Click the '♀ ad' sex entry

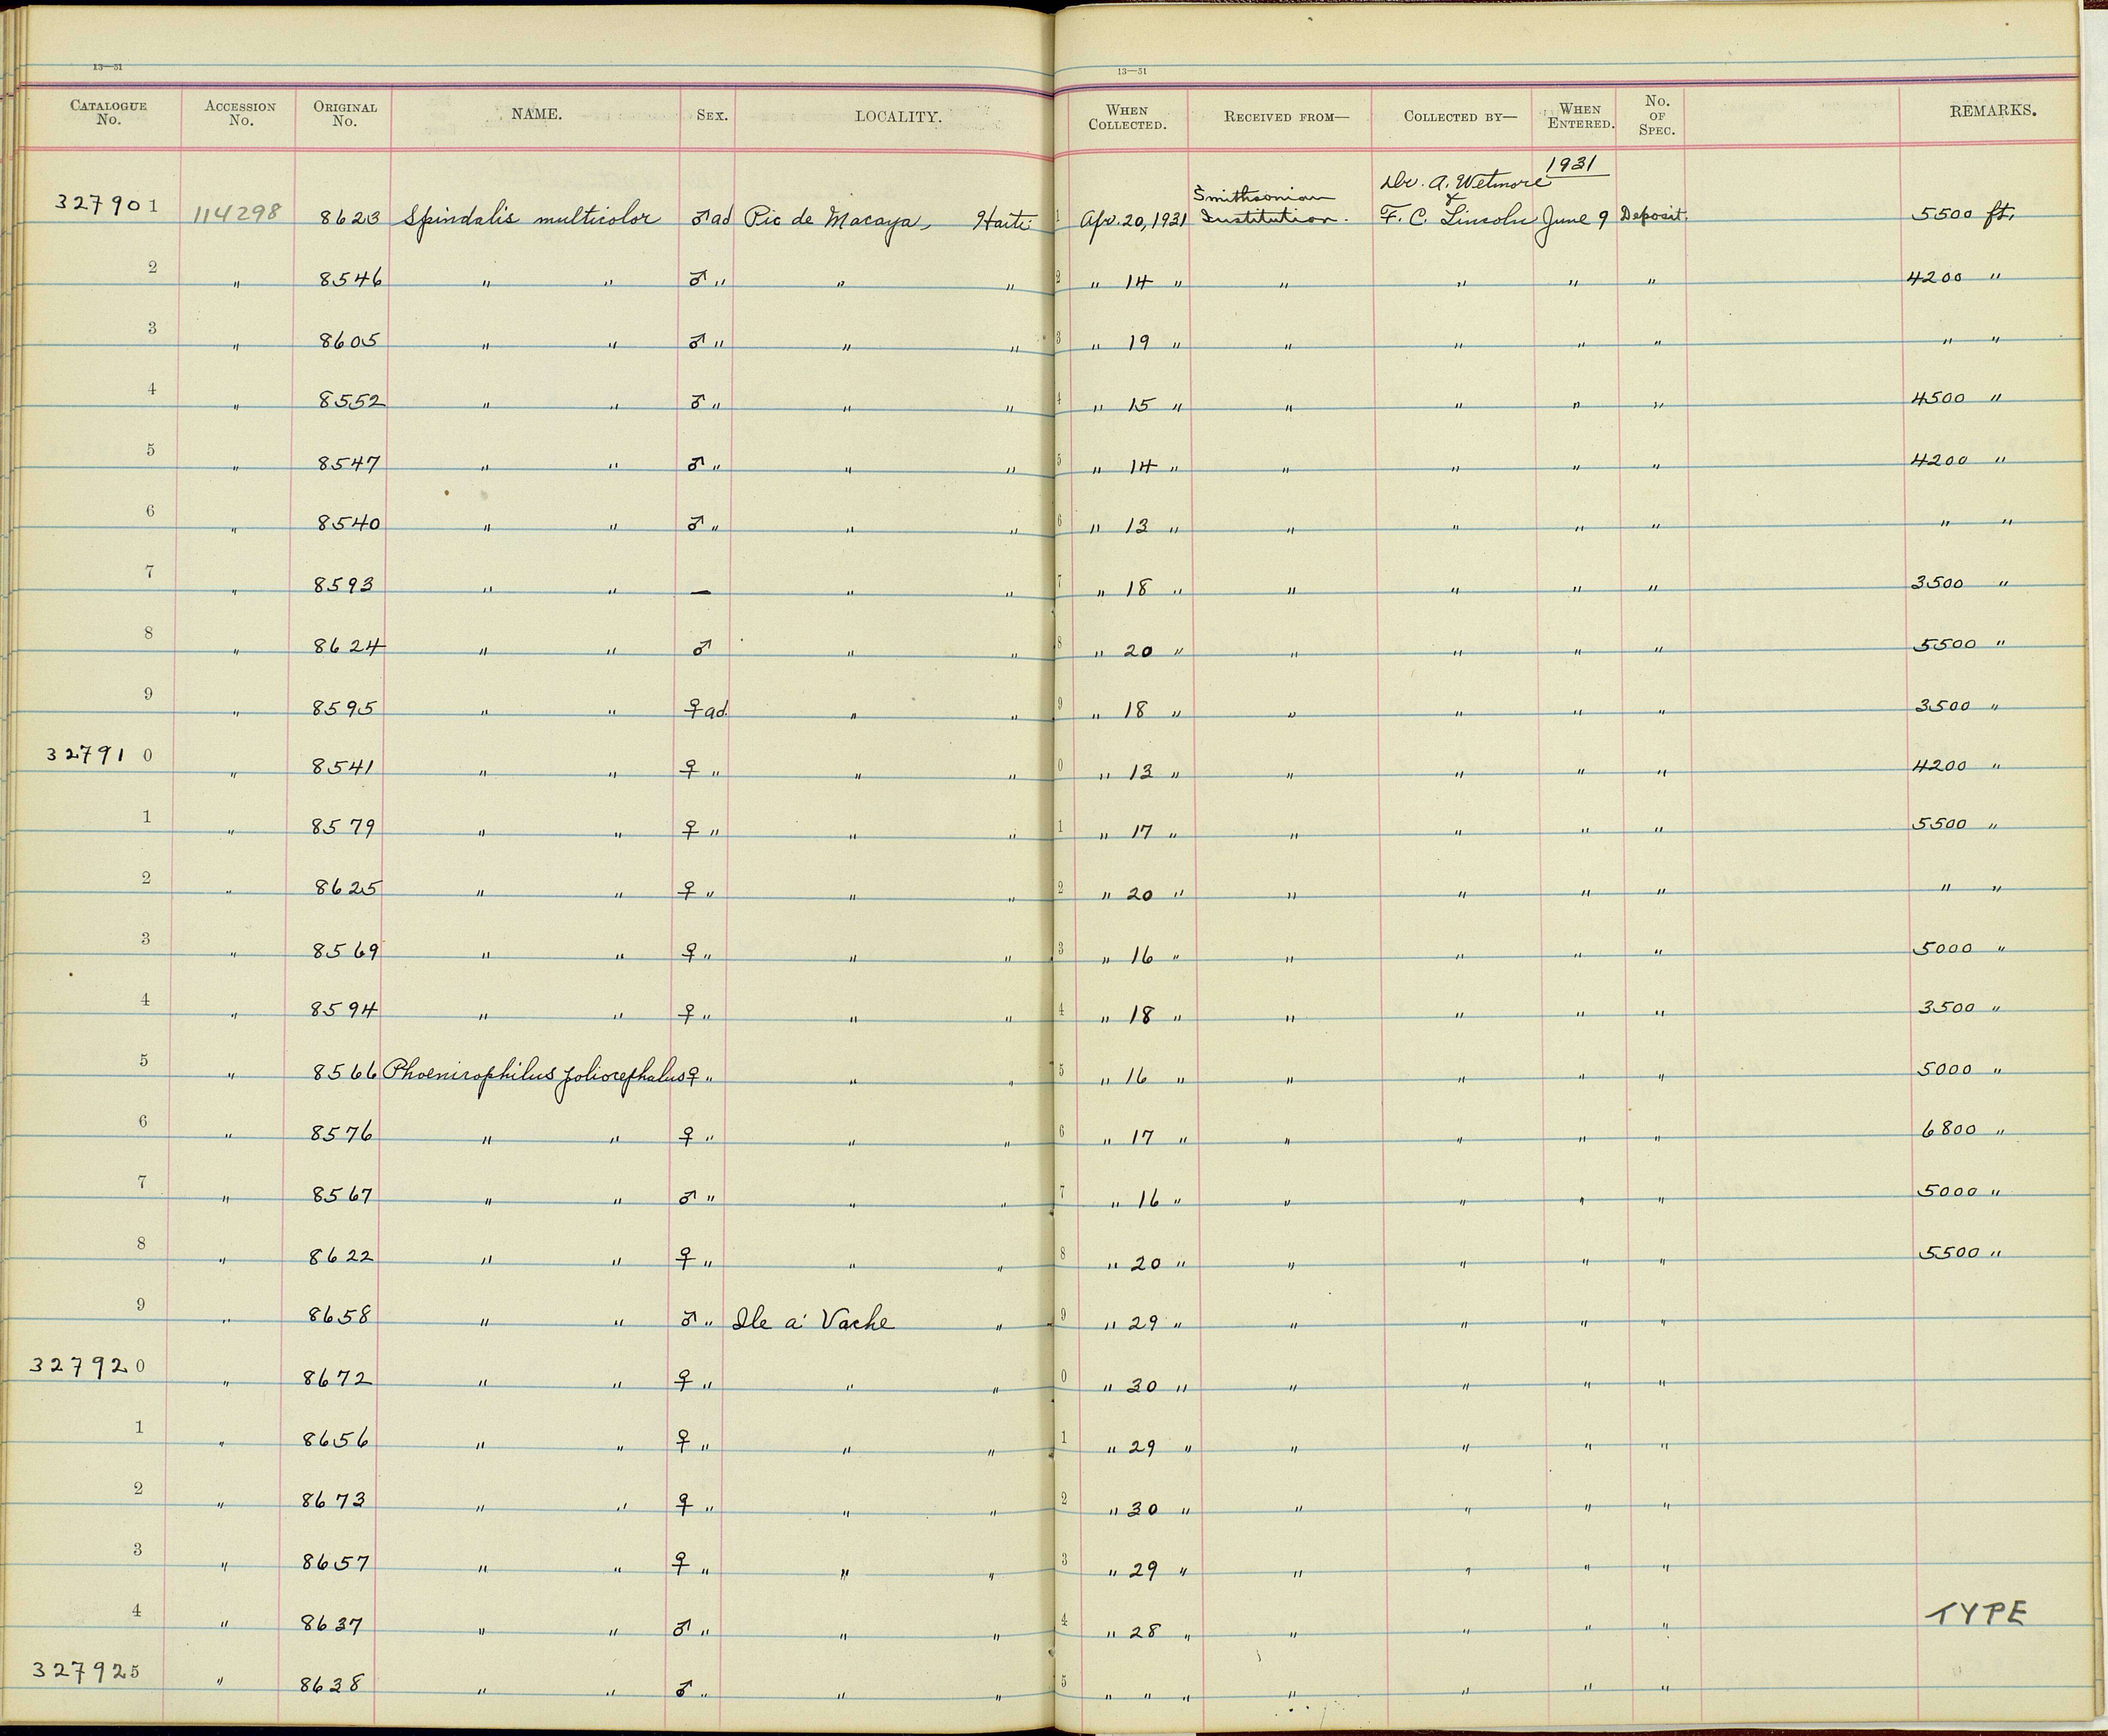706,710
